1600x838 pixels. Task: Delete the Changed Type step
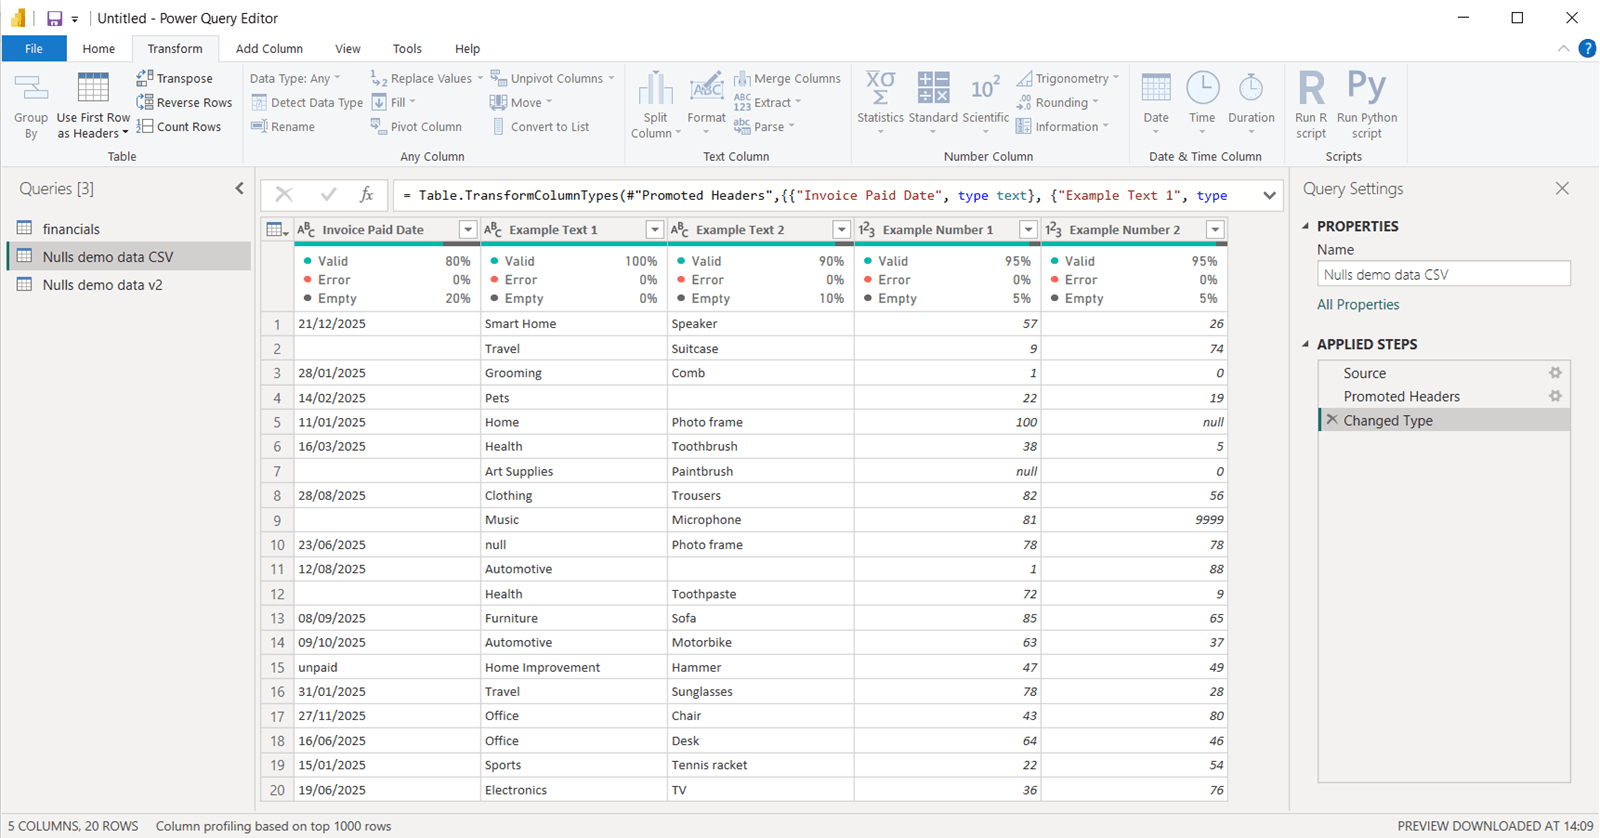[x=1332, y=420]
